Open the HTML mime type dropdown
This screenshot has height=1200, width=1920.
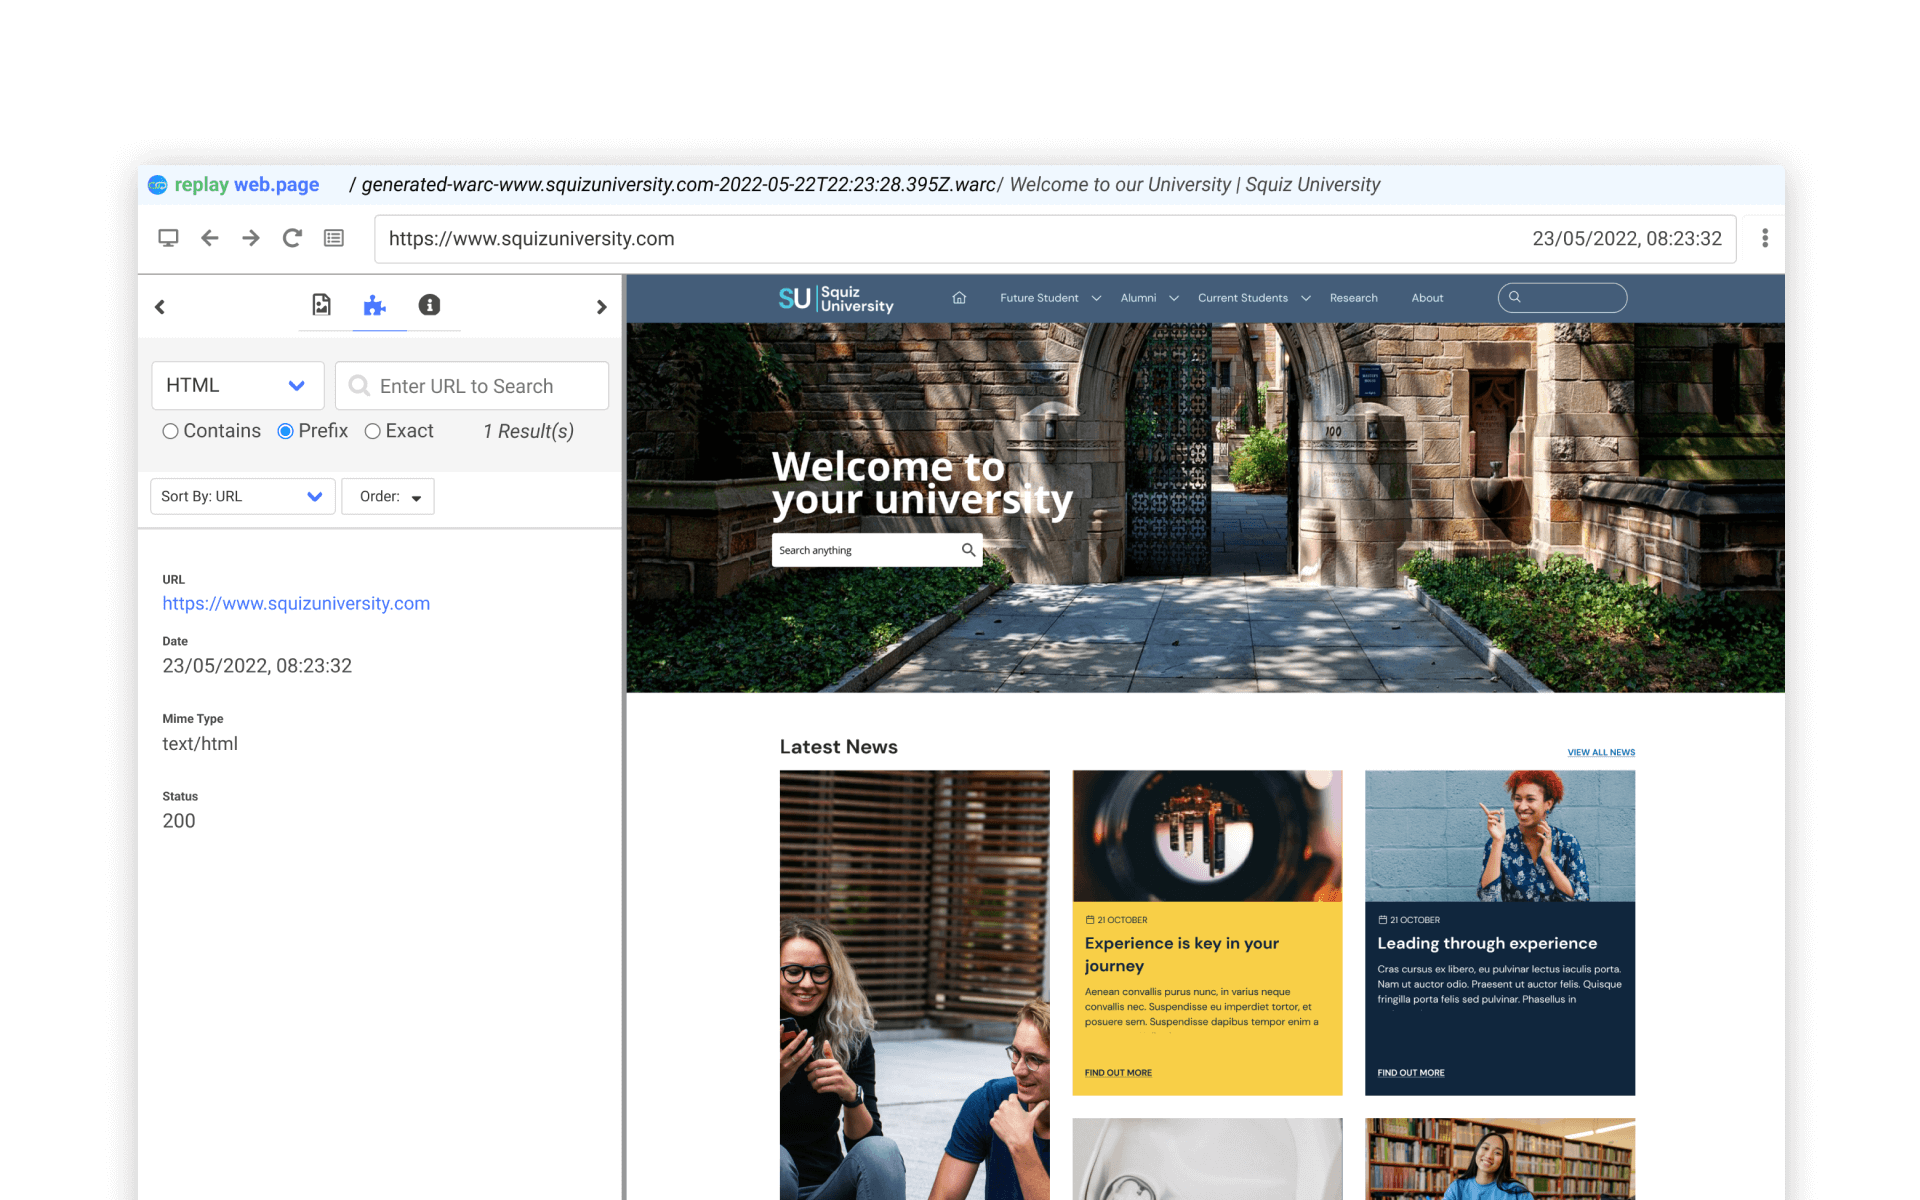click(x=237, y=385)
